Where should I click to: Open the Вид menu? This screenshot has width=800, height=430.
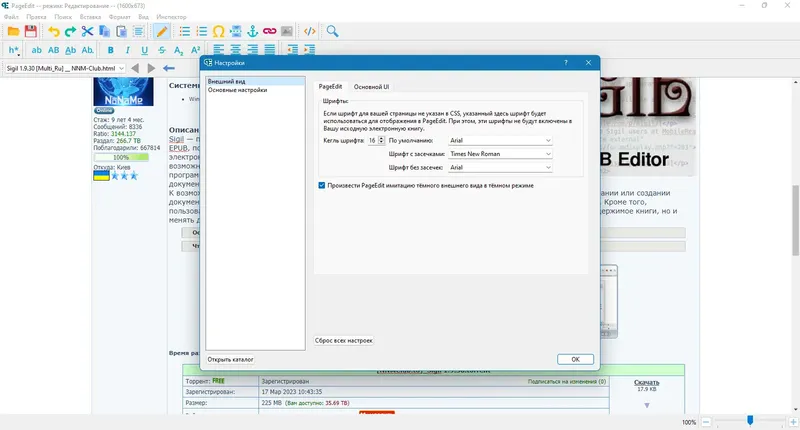pos(143,17)
